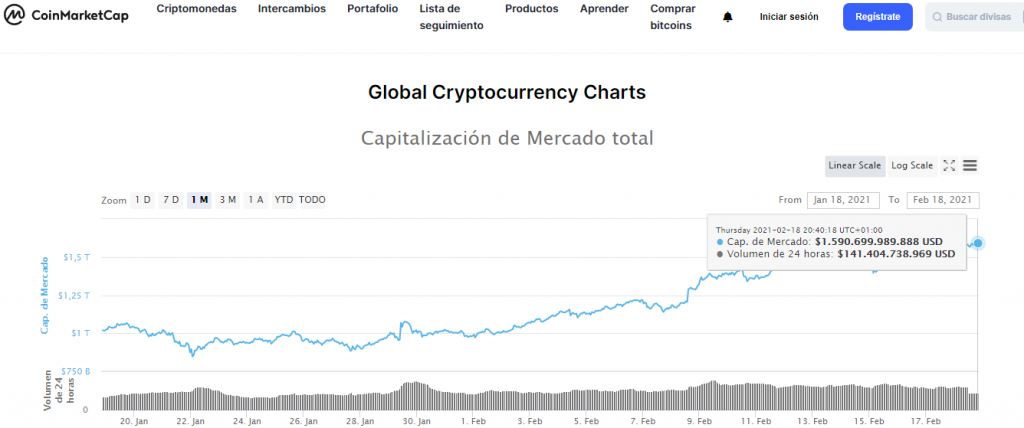
Task: Open Portafolio page
Action: [x=372, y=8]
